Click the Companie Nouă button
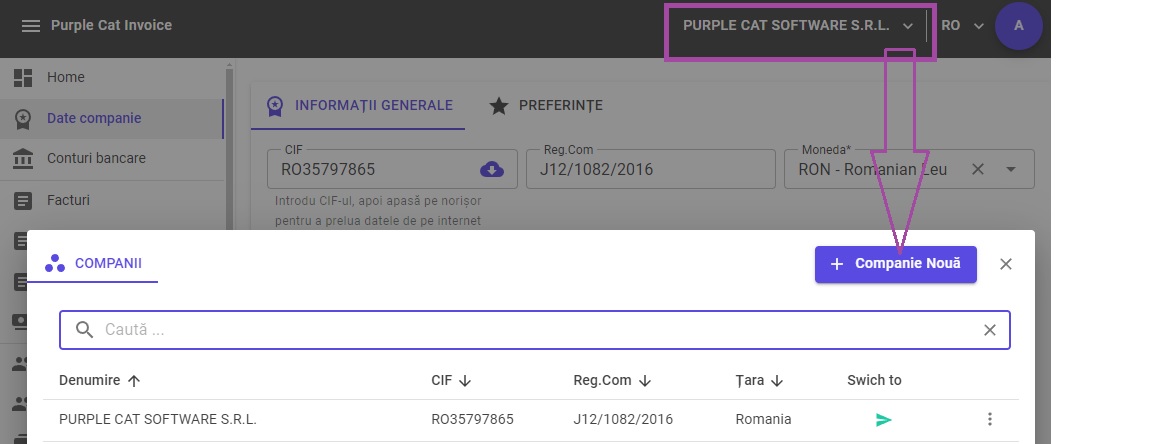 coord(895,264)
